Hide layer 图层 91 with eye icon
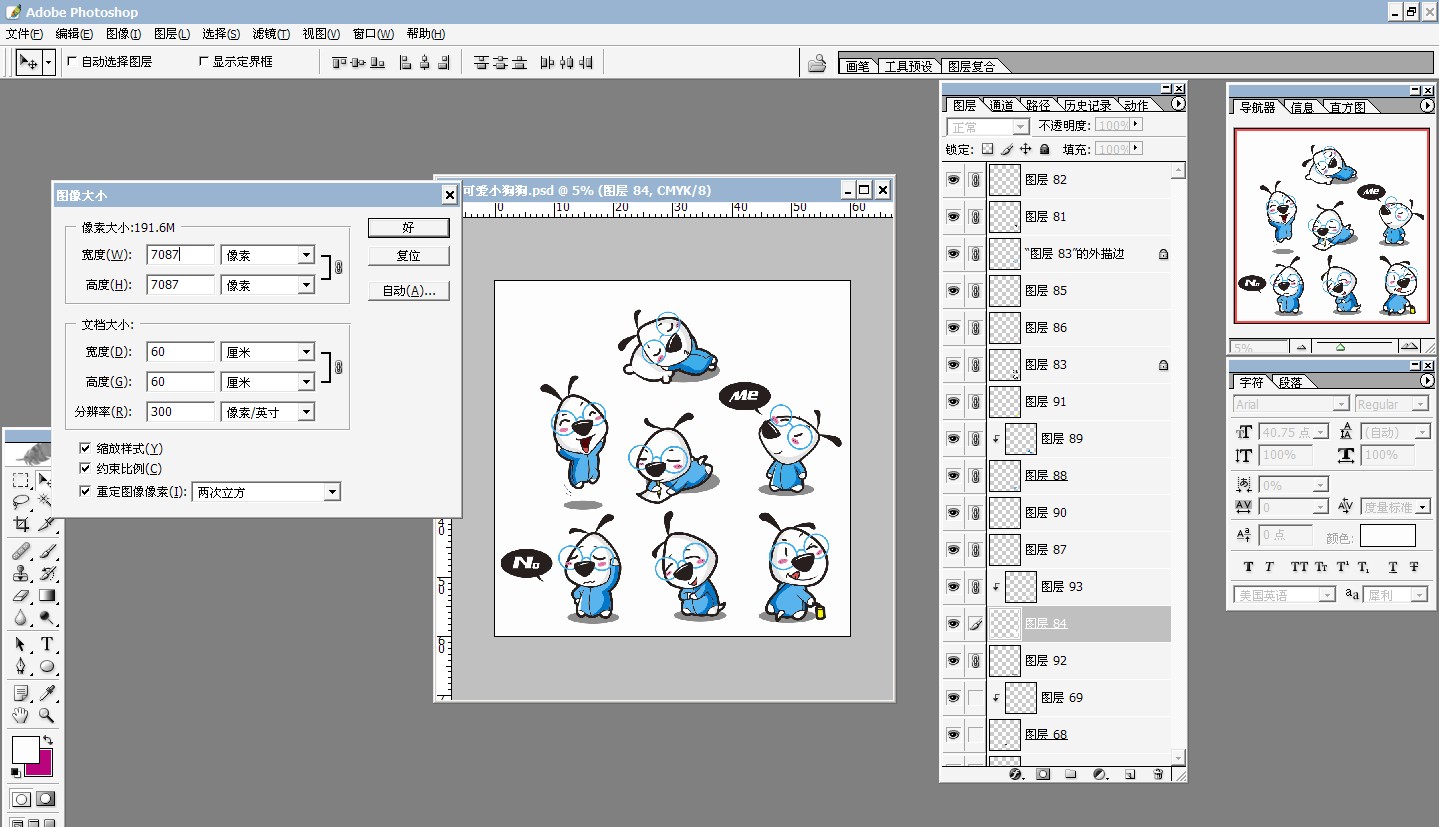1439x827 pixels. [953, 402]
